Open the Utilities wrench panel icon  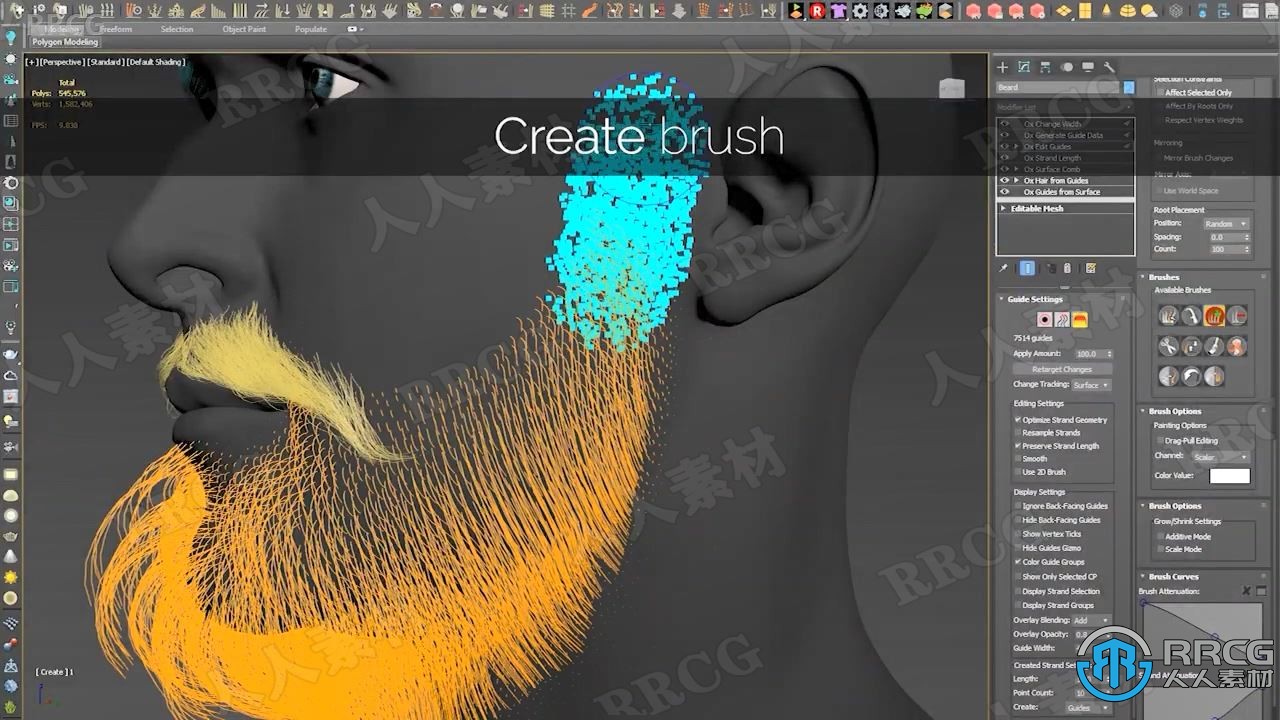1109,67
